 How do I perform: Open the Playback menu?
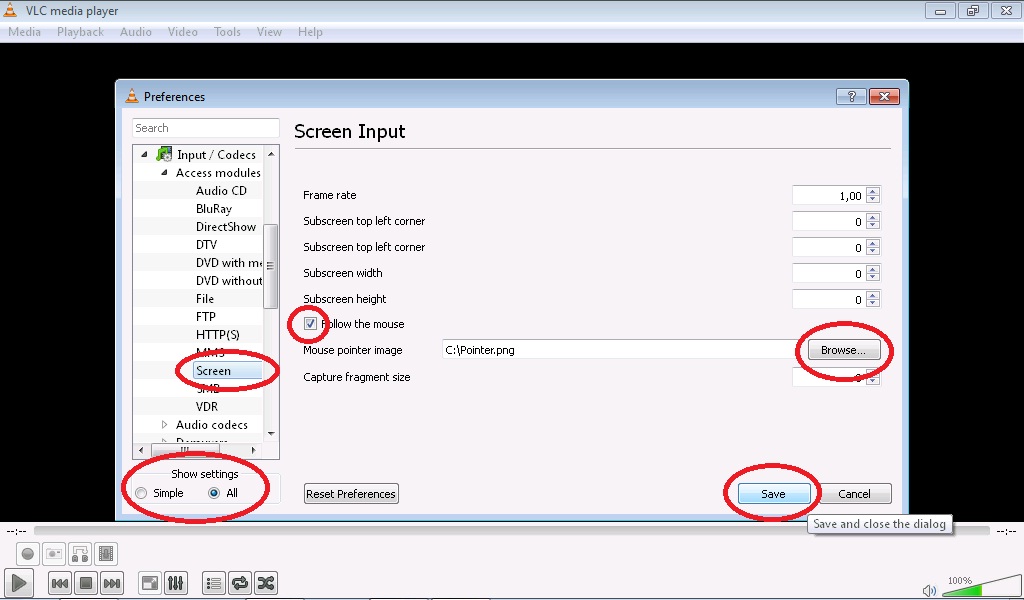coord(80,32)
